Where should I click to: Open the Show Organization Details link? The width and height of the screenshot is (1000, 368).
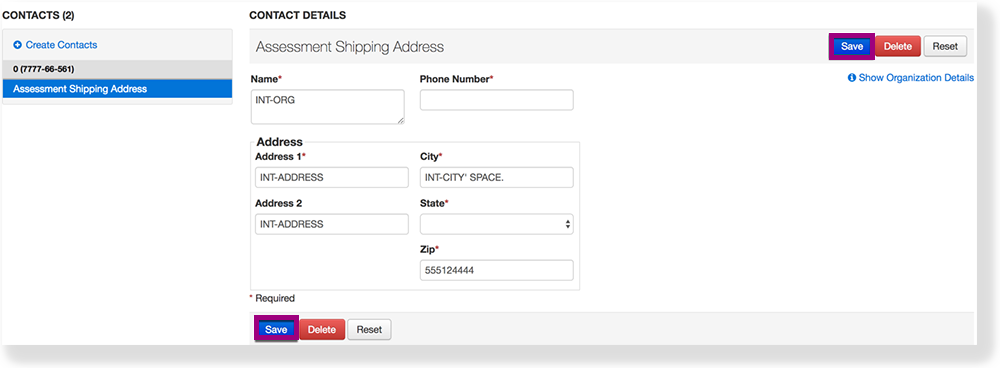click(916, 78)
